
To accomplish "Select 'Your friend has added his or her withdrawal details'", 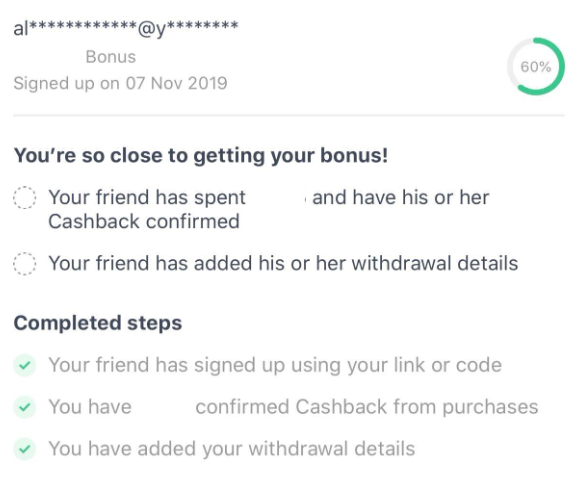I will click(x=283, y=263).
